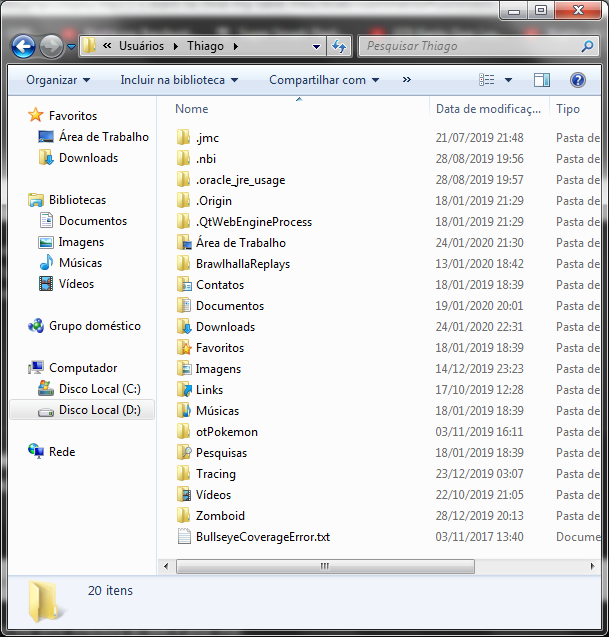Select Disco Local (C:) in navigation pane
609x637 pixels.
tap(99, 389)
